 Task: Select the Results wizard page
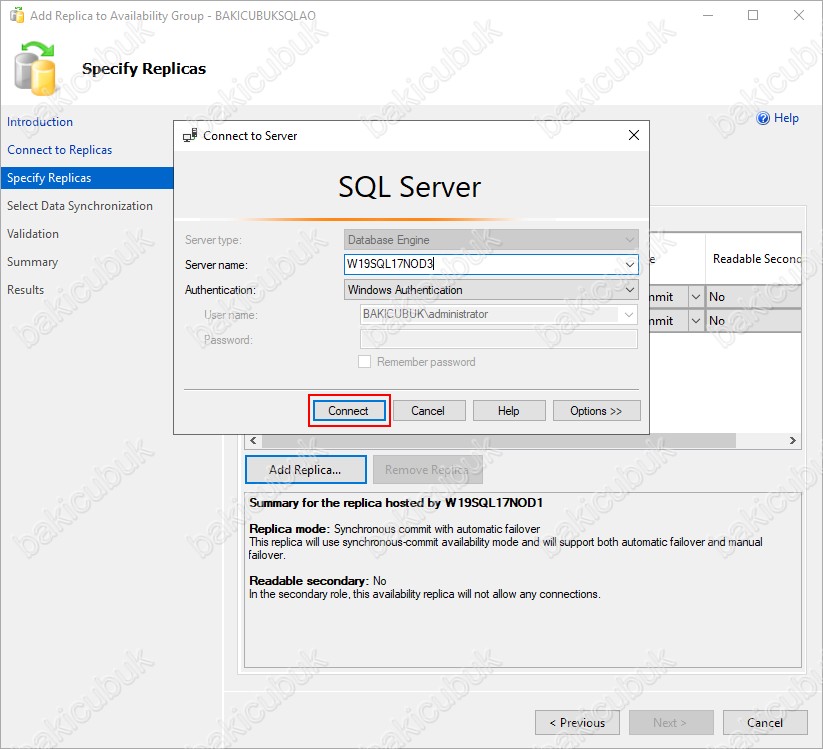[25, 290]
